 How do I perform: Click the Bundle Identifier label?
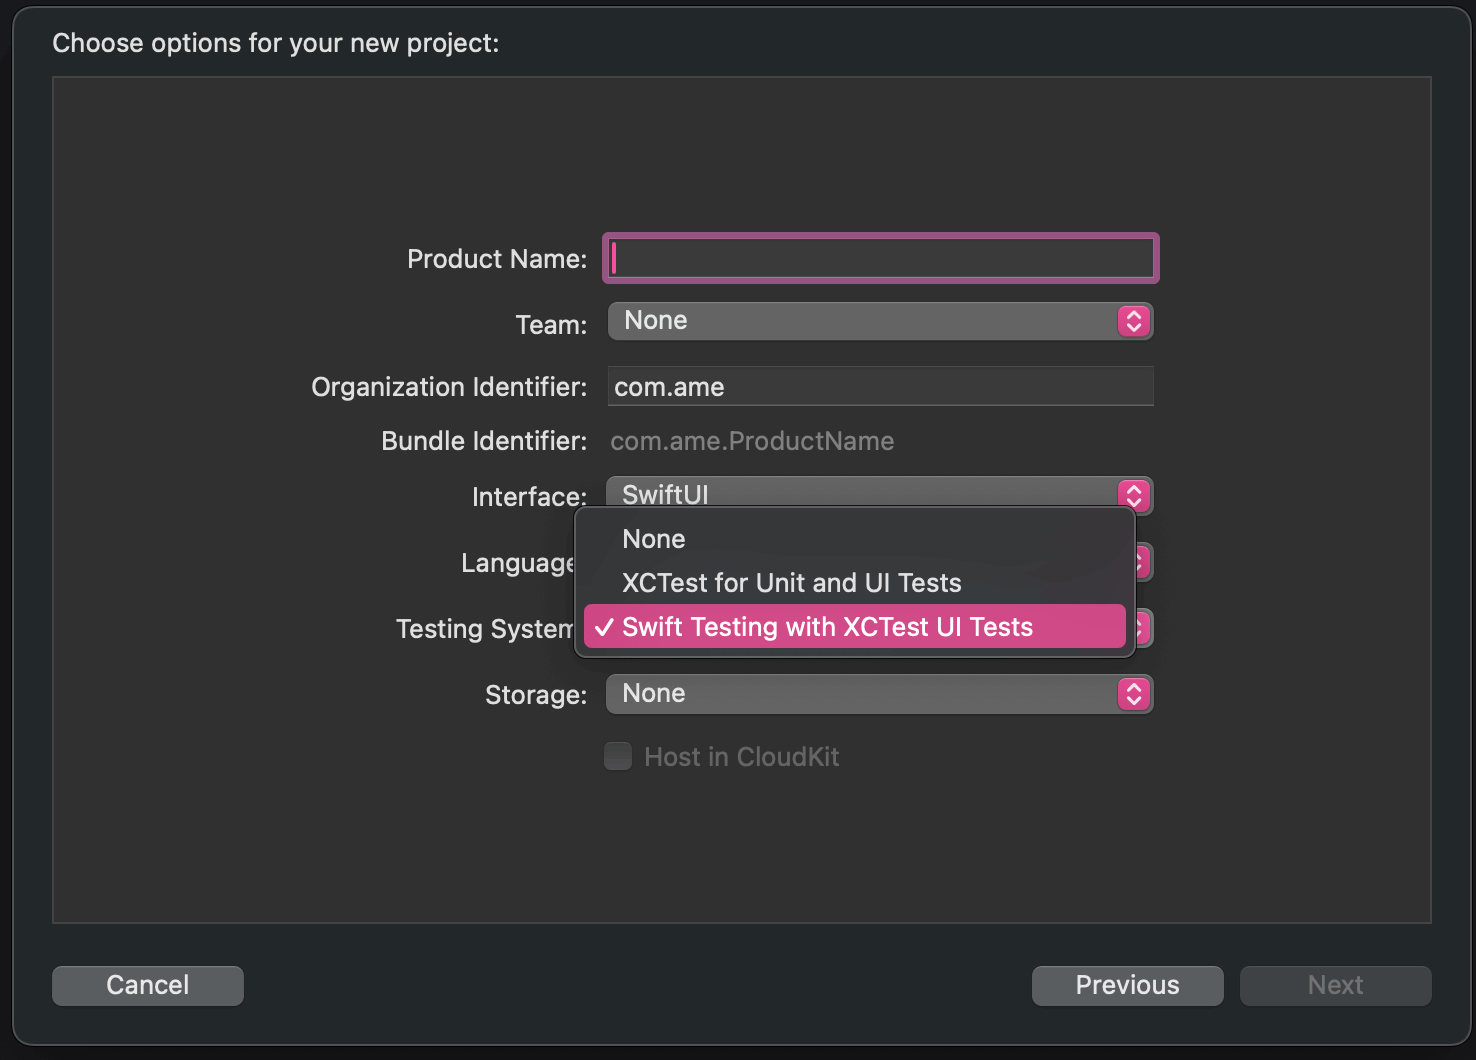[484, 441]
